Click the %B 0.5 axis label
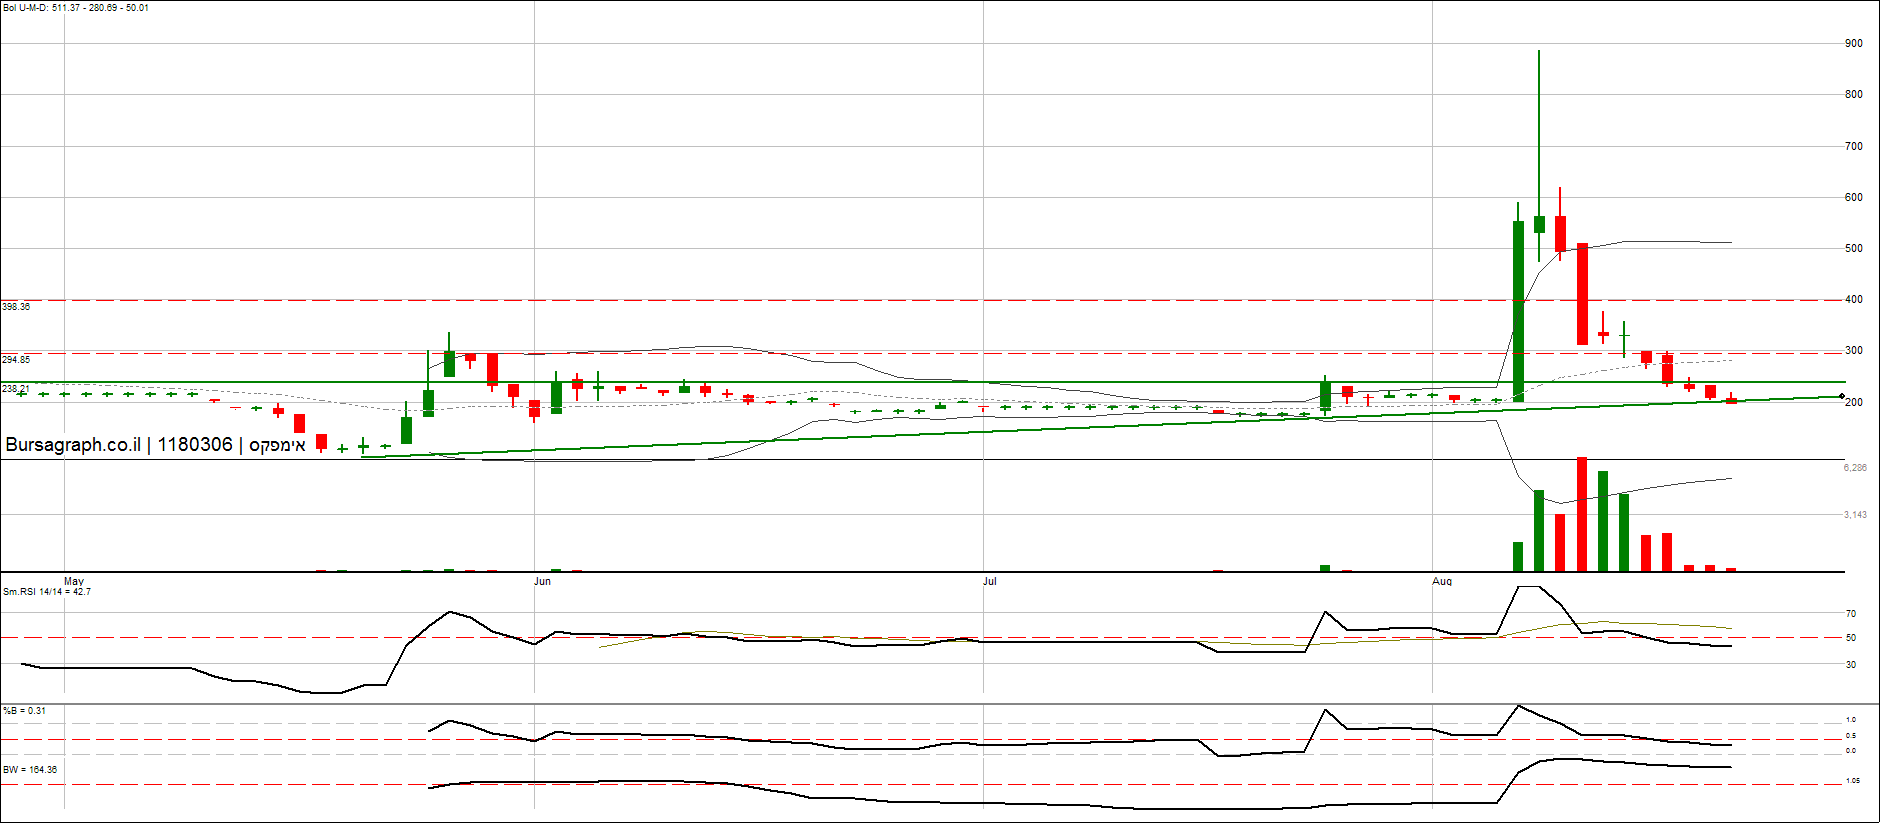The image size is (1880, 823). [x=1851, y=736]
